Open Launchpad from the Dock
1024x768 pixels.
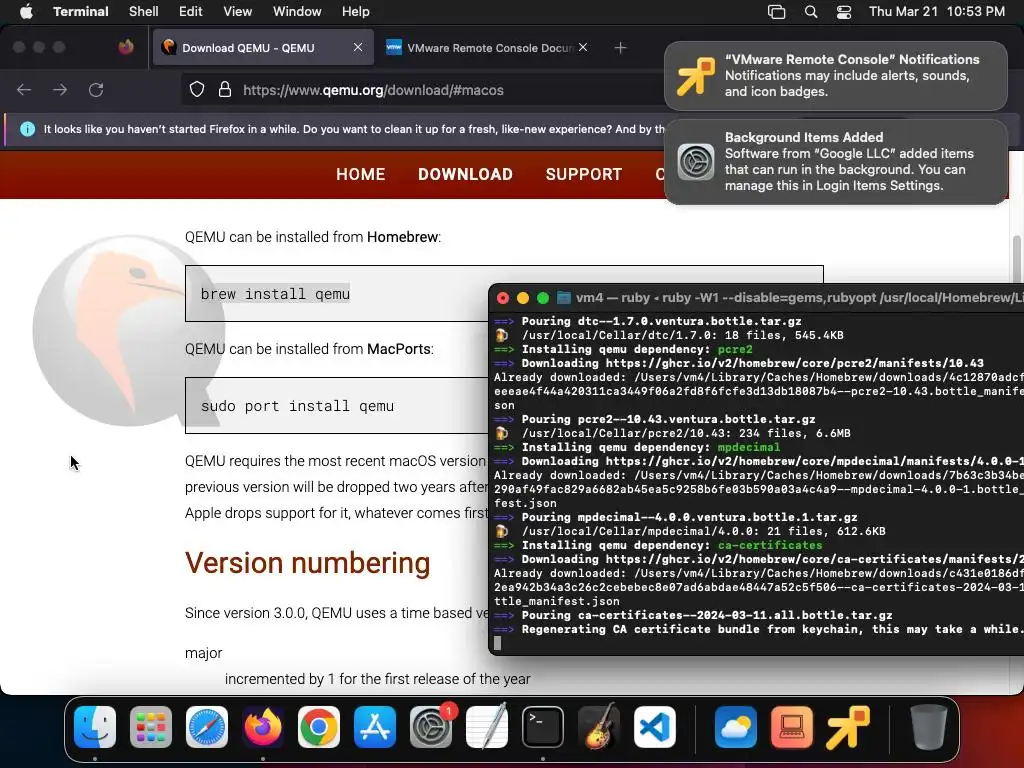[151, 727]
